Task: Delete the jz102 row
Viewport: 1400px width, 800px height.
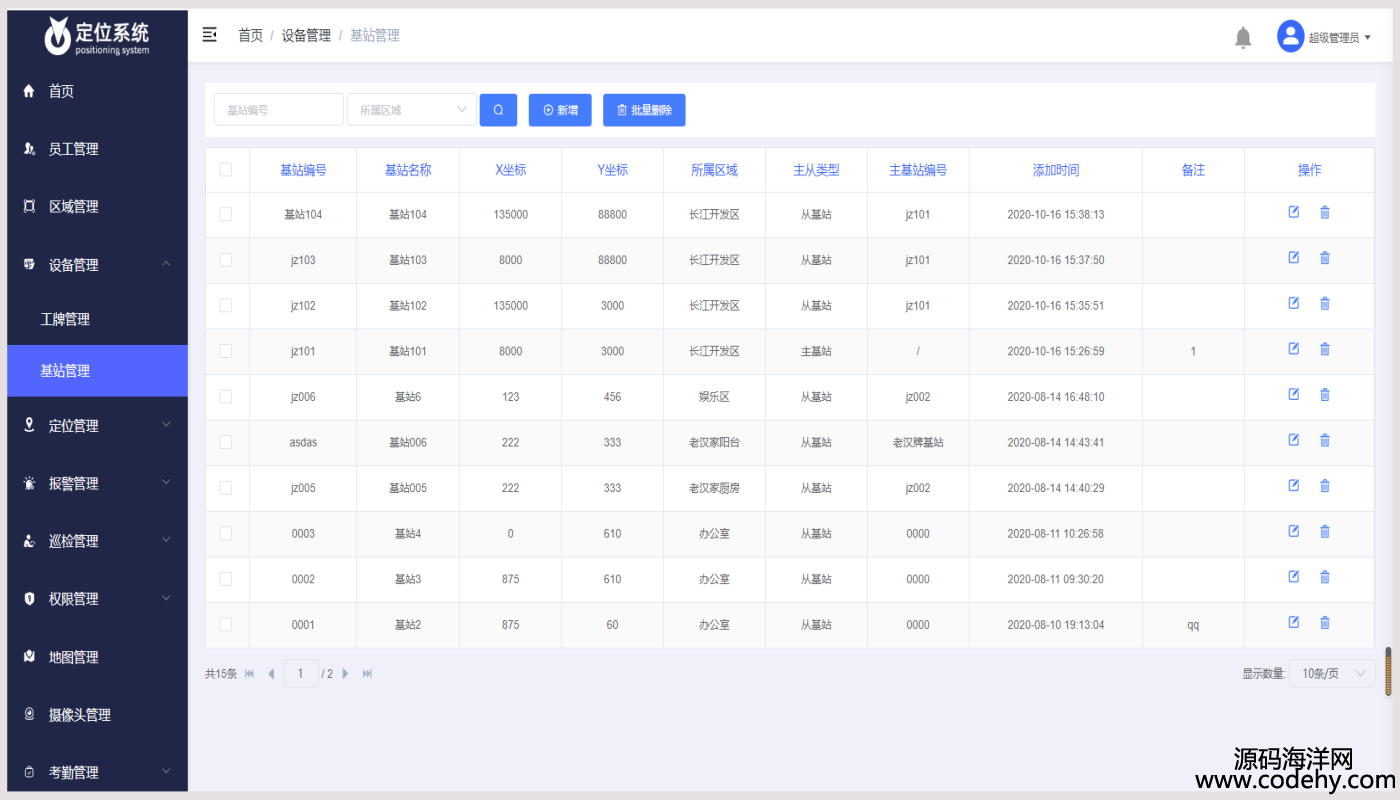Action: click(1325, 303)
